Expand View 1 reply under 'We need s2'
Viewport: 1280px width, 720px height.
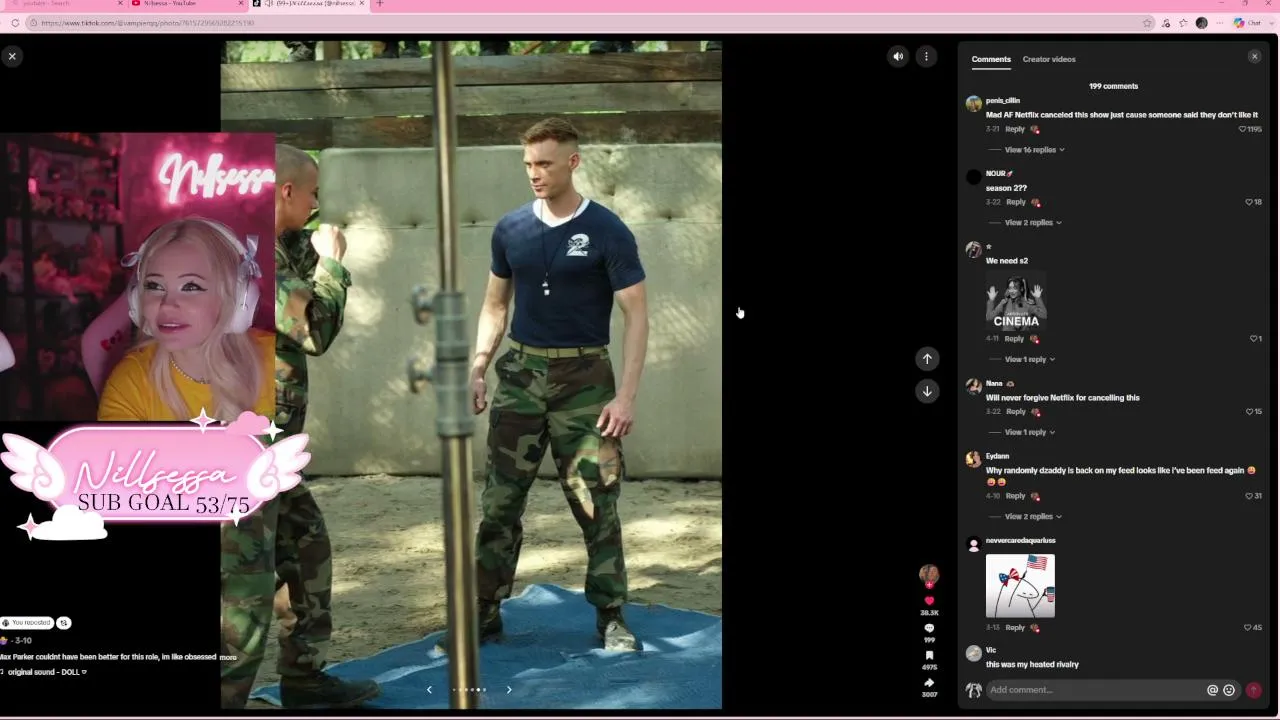[1030, 360]
